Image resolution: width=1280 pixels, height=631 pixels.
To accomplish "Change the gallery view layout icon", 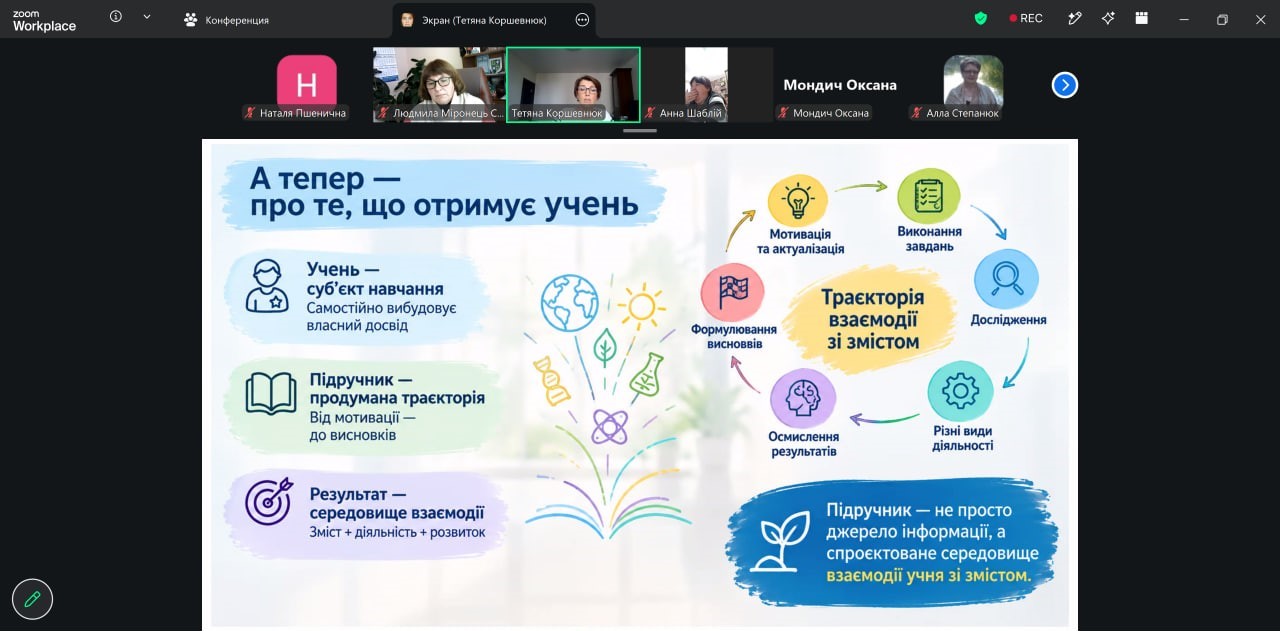I will click(1141, 18).
